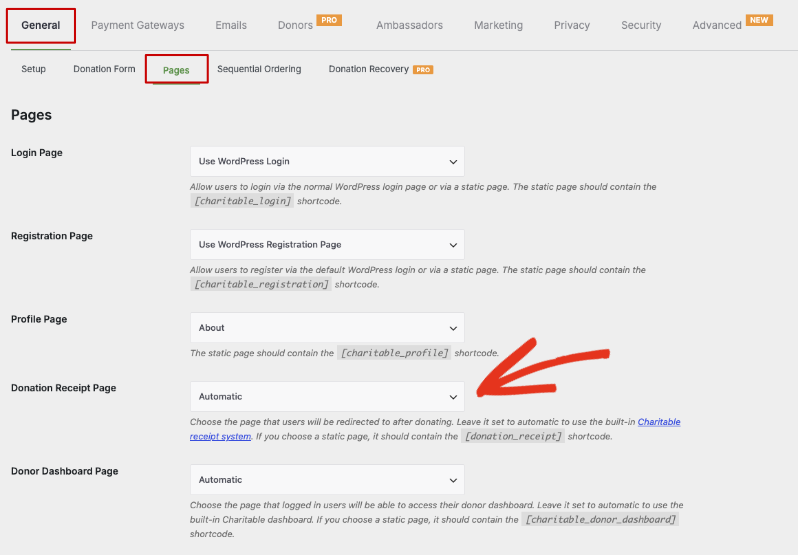Screen dimensions: 798x555
Task: Click the [charitable_profile] shortcode text
Action: click(394, 353)
